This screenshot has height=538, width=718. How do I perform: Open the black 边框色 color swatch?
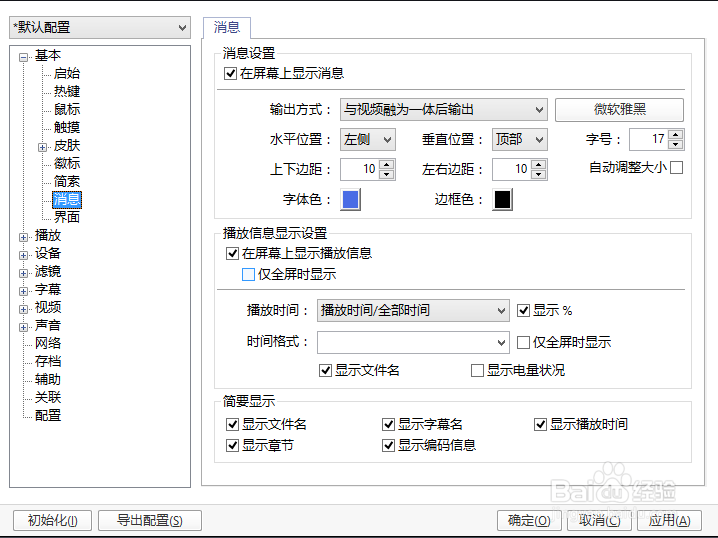[502, 200]
